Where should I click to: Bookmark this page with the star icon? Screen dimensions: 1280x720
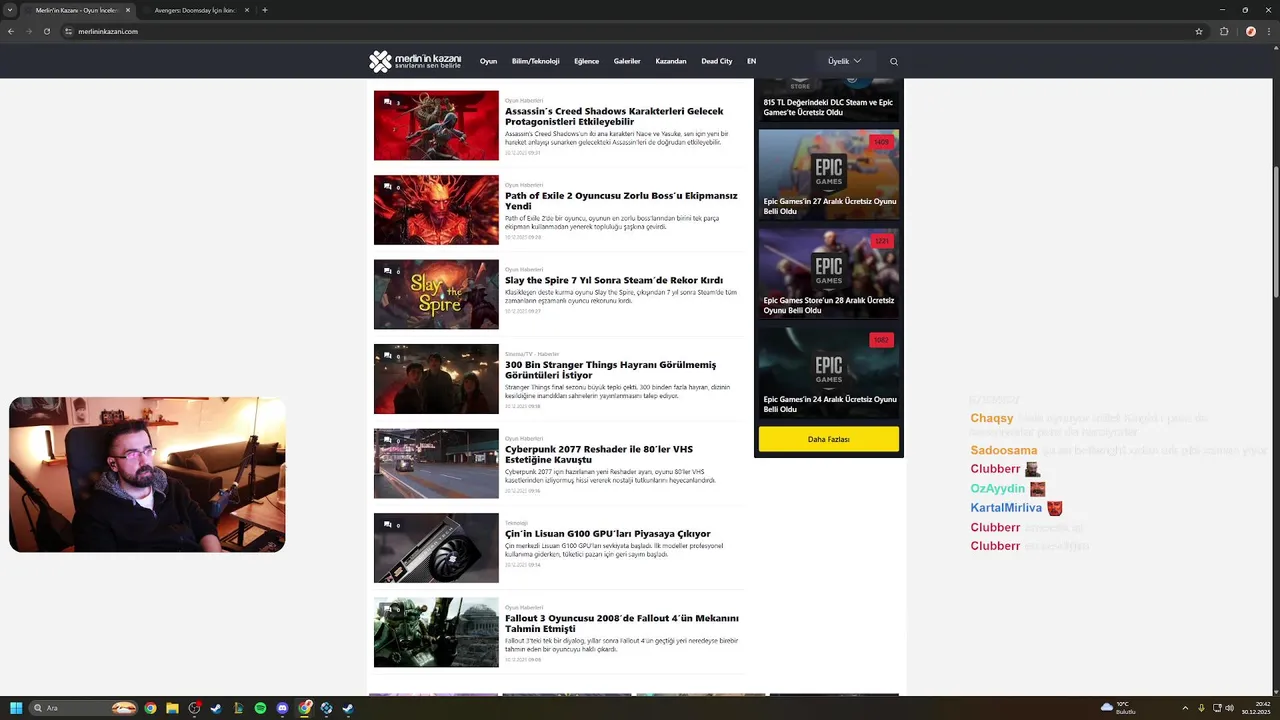pyautogui.click(x=1199, y=31)
